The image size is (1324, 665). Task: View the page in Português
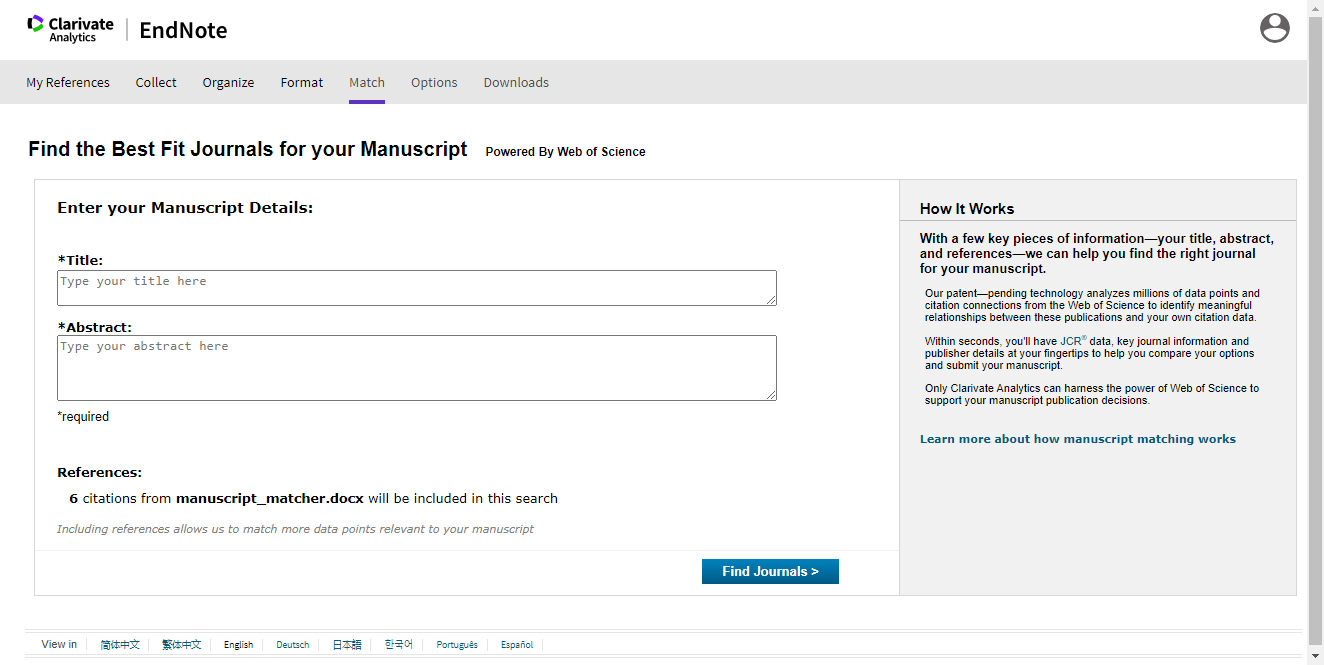[457, 645]
